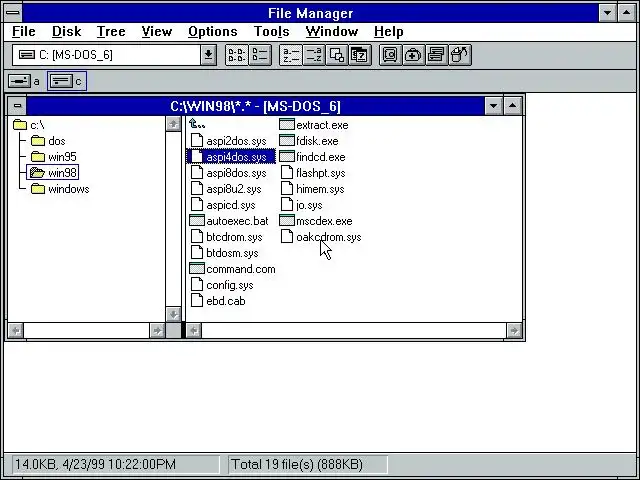Click the oakcdrom.sys document icon
Screen dimensions: 640x480
pyautogui.click(x=287, y=236)
